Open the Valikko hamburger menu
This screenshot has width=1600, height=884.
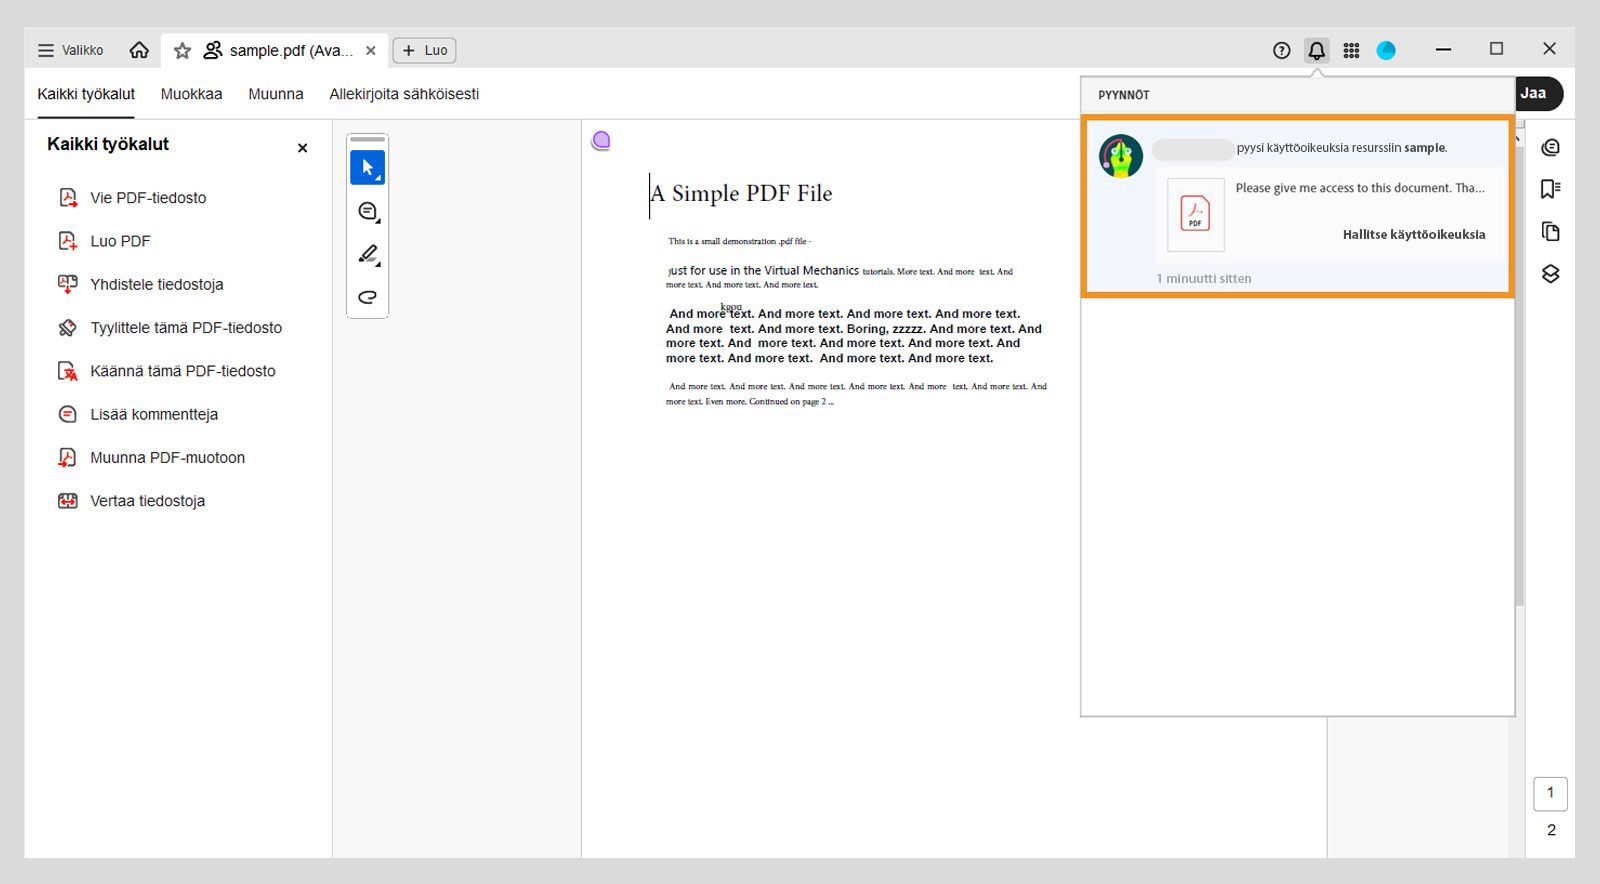point(70,50)
